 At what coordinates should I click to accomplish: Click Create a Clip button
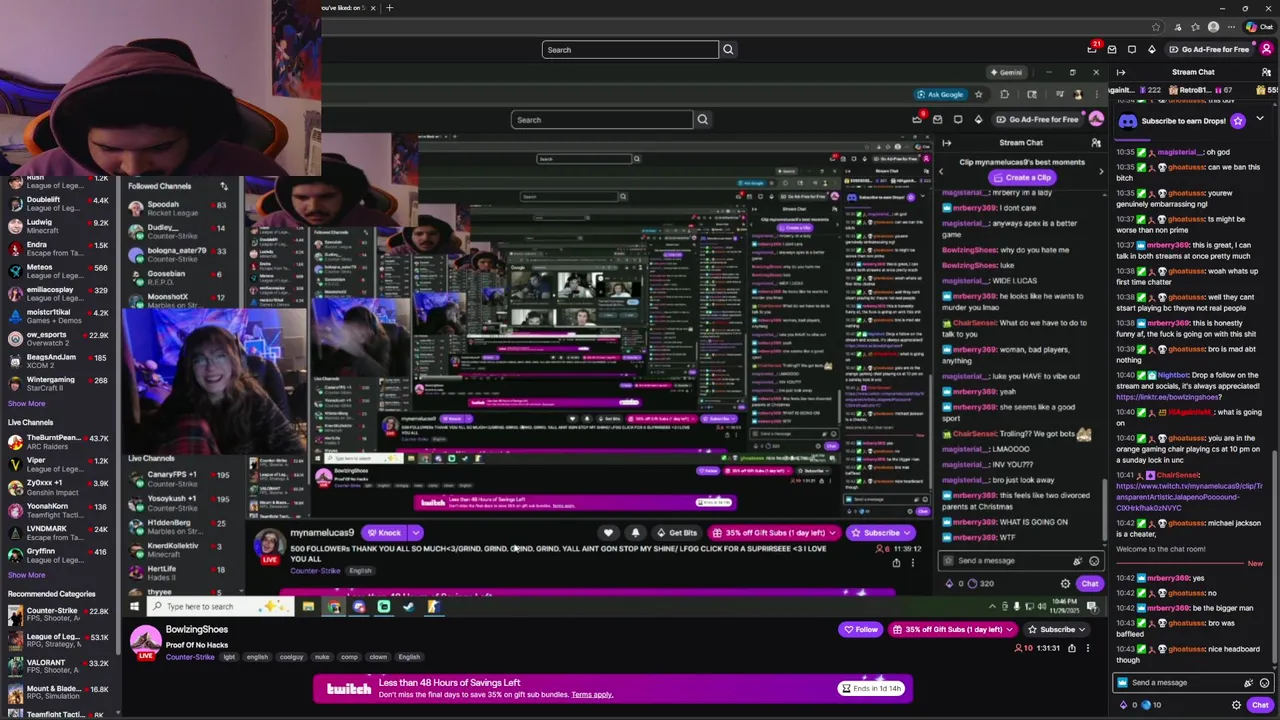tap(1021, 177)
